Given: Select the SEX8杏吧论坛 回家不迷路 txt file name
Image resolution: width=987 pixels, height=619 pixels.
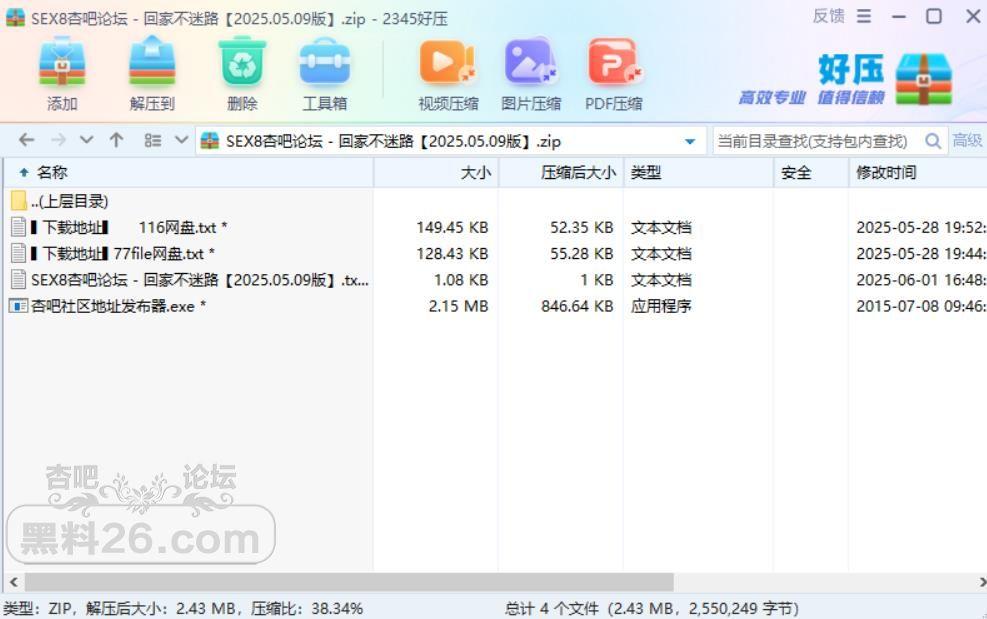Looking at the screenshot, I should click(x=200, y=280).
